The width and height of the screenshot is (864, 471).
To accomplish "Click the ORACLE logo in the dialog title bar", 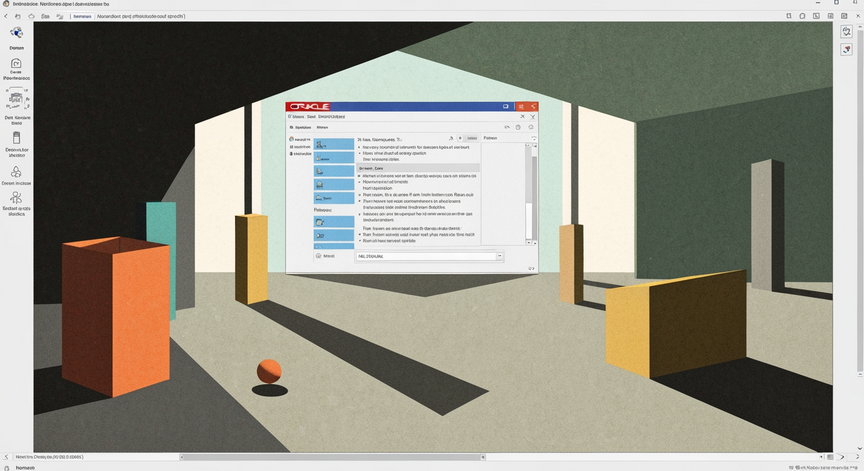I will pos(309,106).
